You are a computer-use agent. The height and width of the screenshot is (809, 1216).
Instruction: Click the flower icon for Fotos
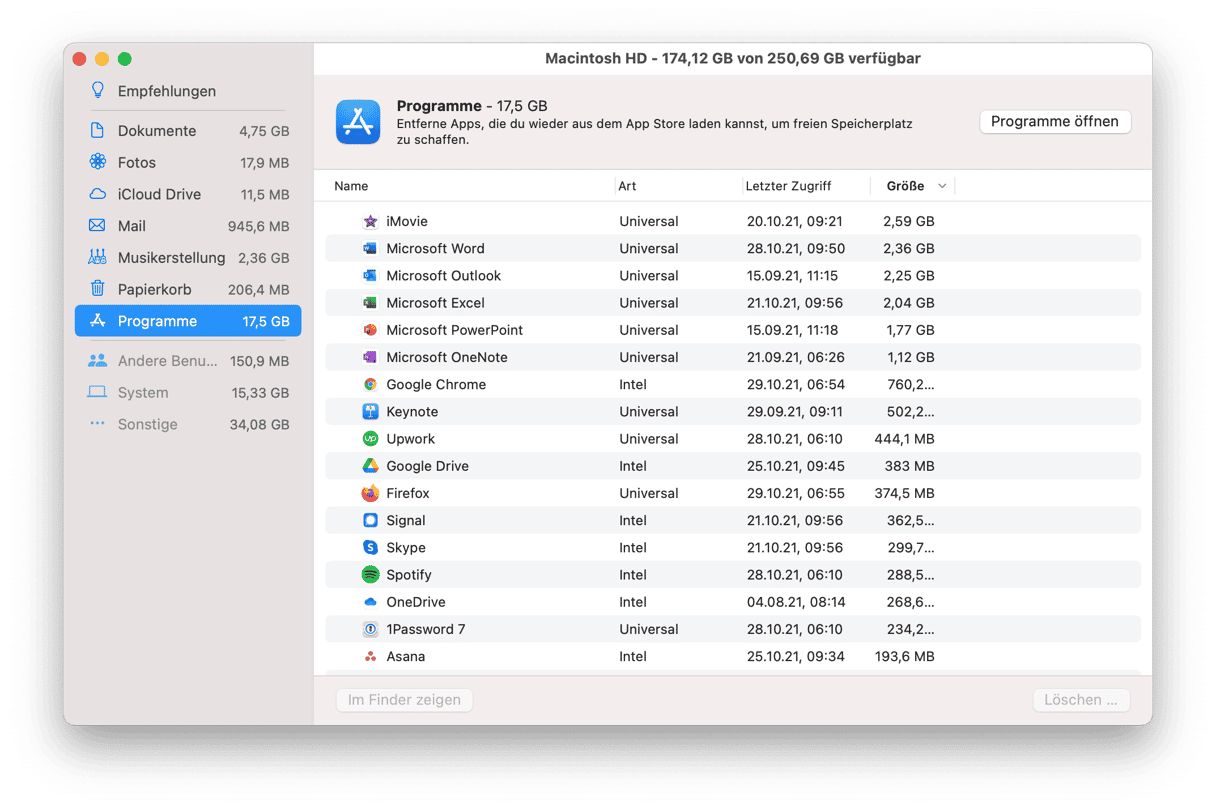click(97, 162)
